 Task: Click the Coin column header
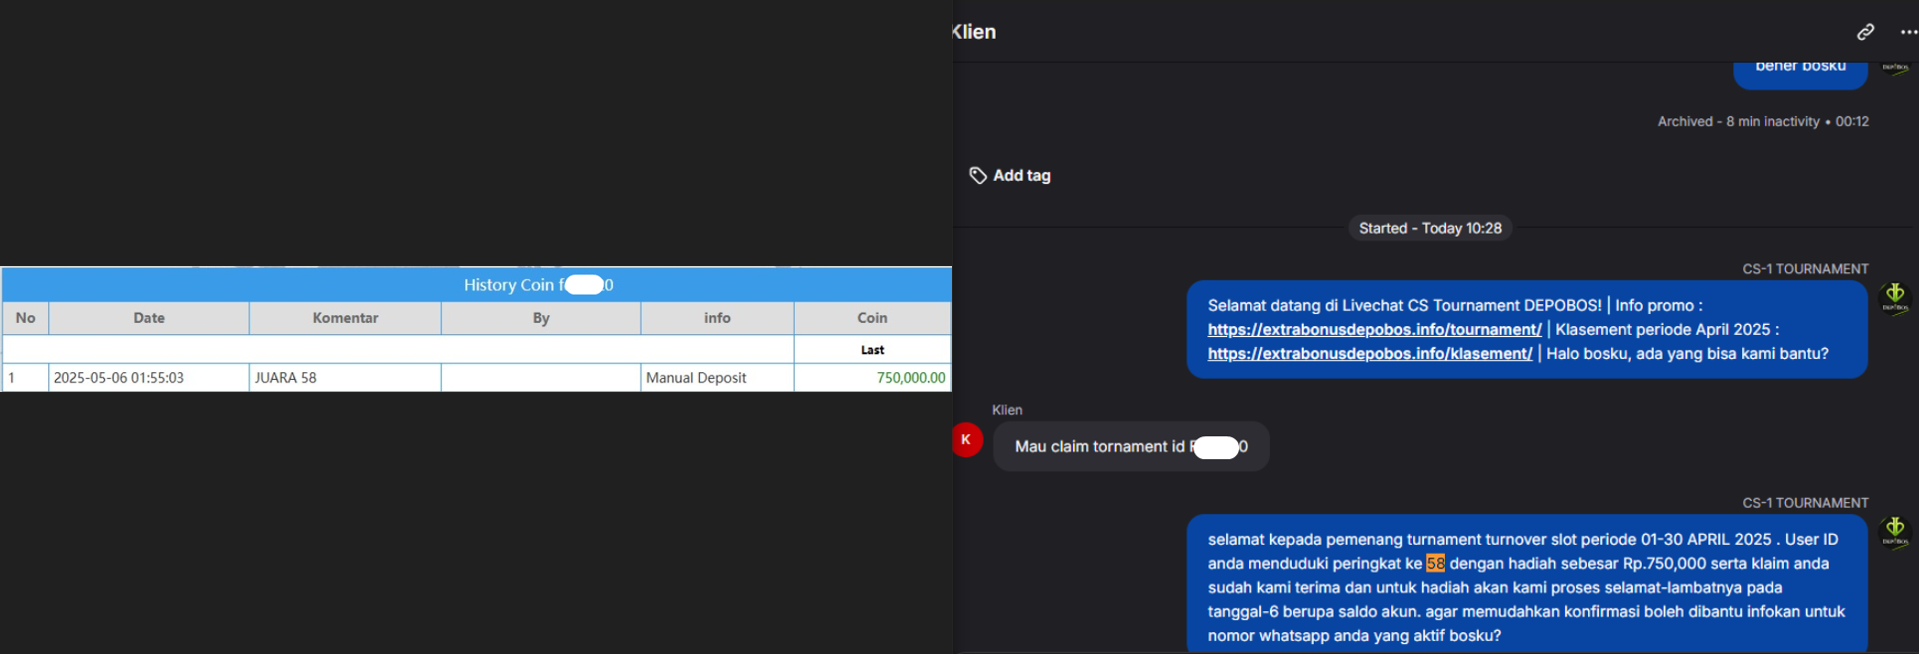tap(872, 318)
